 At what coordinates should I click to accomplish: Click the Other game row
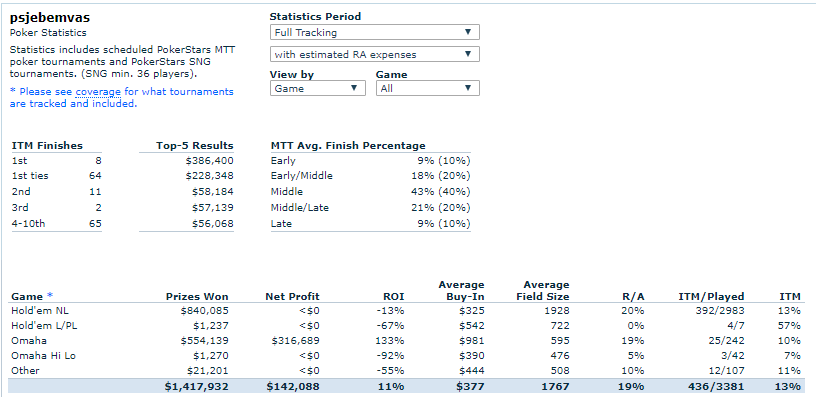pyautogui.click(x=406, y=370)
